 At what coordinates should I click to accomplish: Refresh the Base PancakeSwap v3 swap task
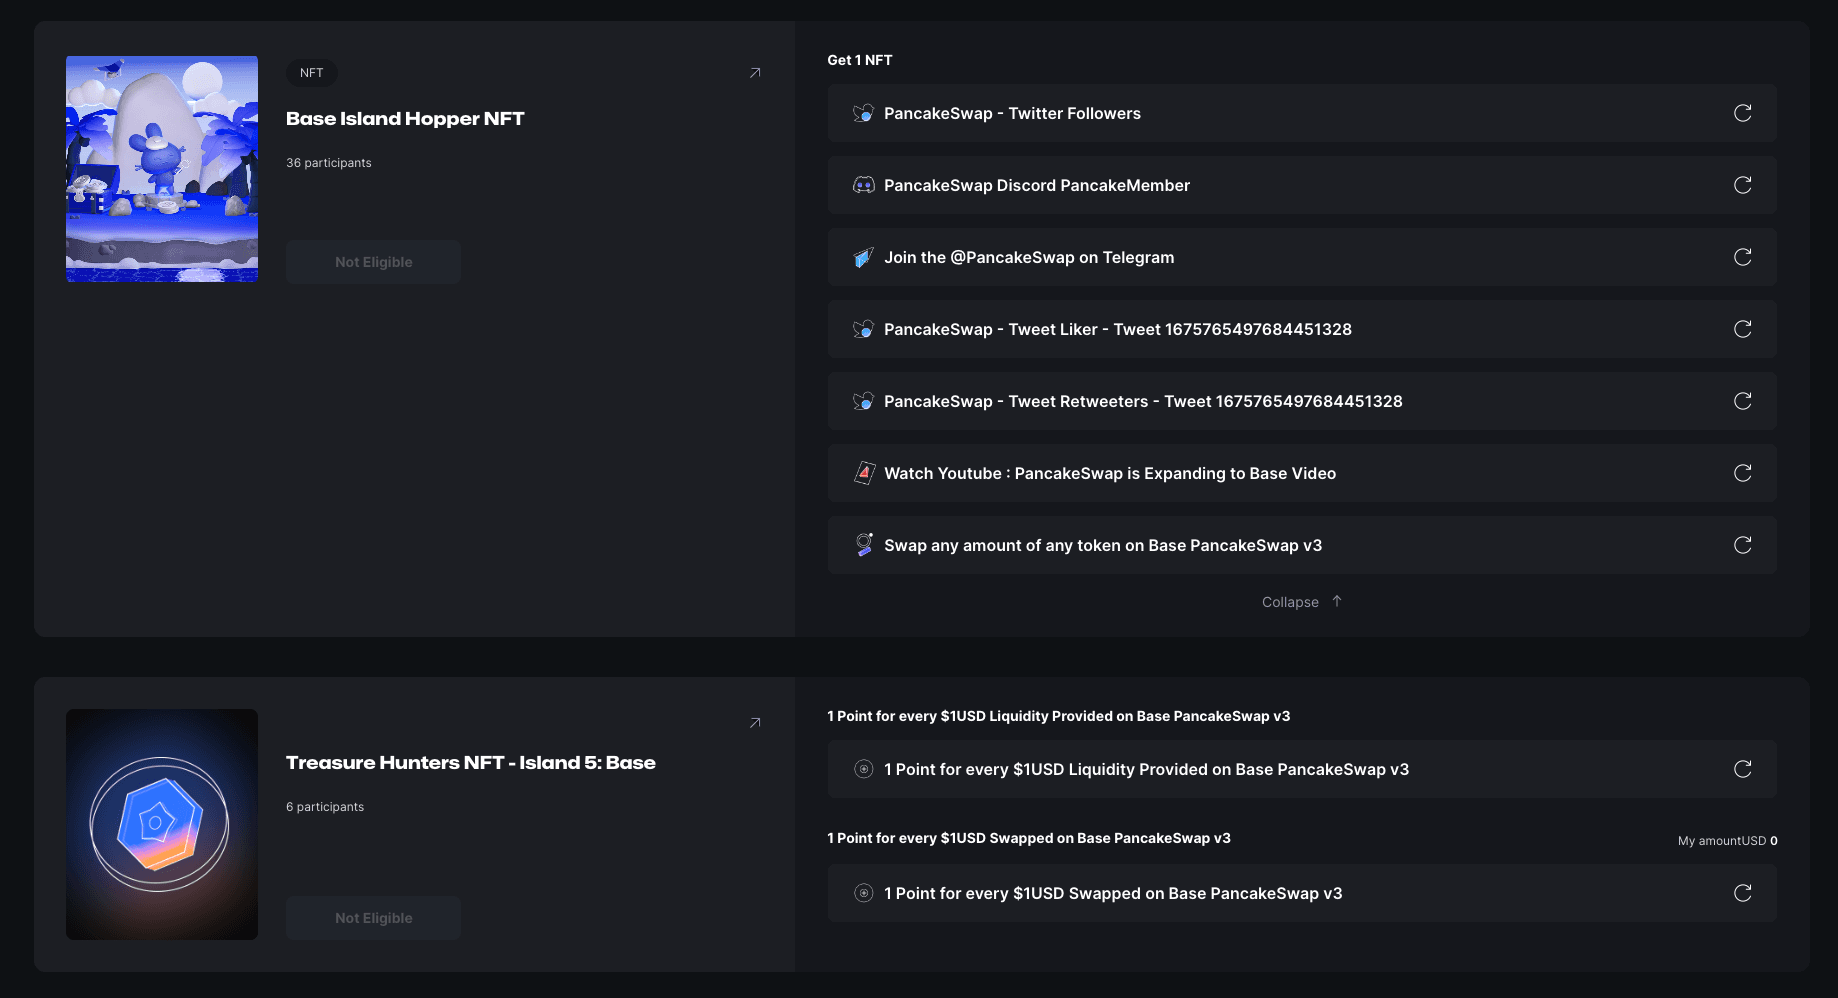pyautogui.click(x=1742, y=545)
